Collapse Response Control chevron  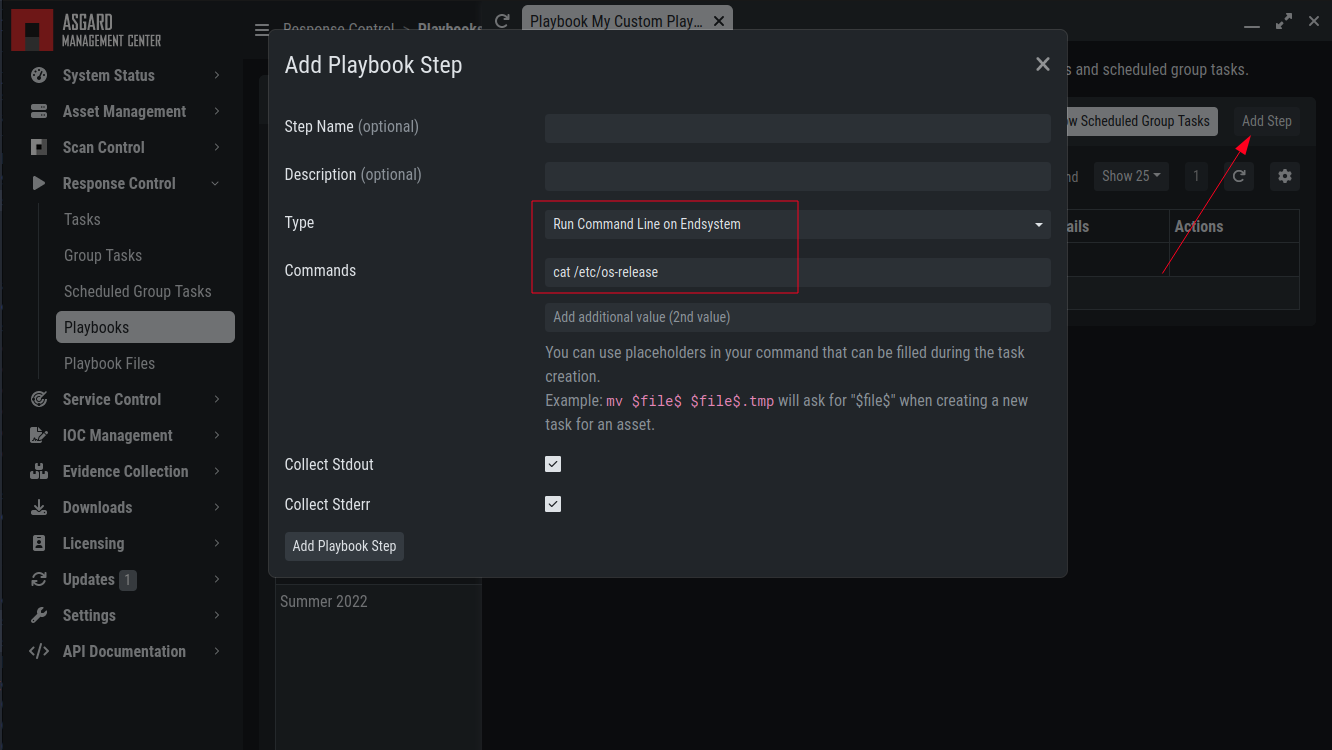[216, 183]
